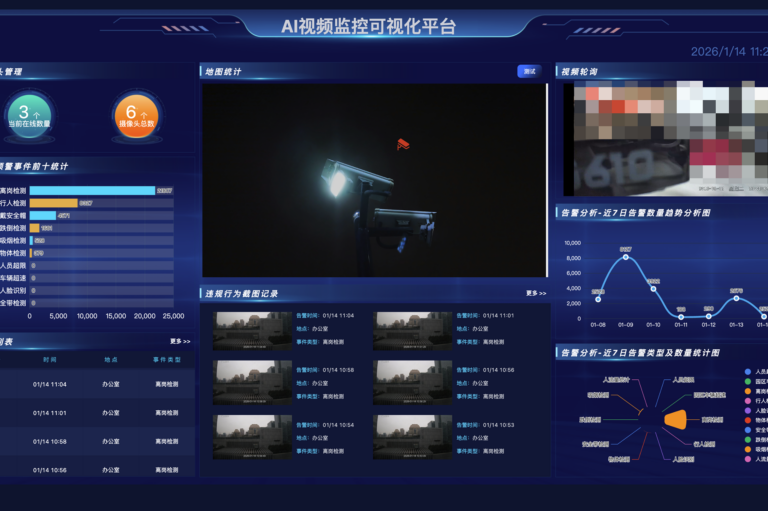This screenshot has width=768, height=511.
Task: Click the 时间 column header in alarm table
Action: pyautogui.click(x=50, y=359)
